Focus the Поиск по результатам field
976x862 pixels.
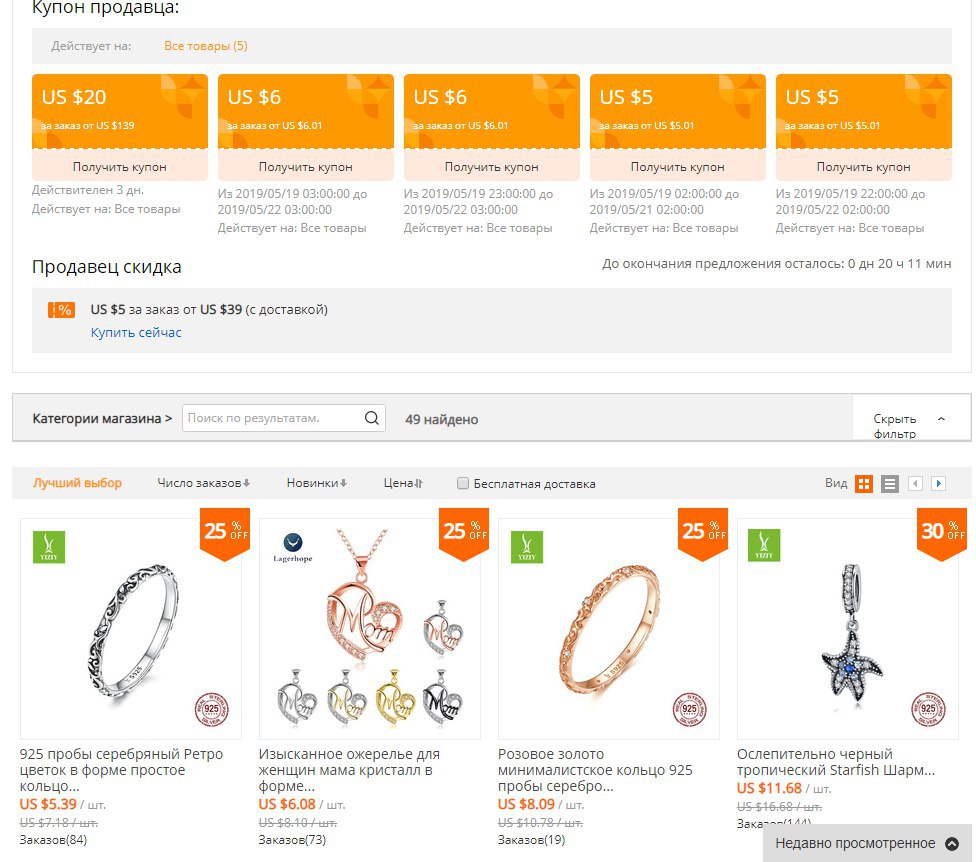tap(274, 418)
